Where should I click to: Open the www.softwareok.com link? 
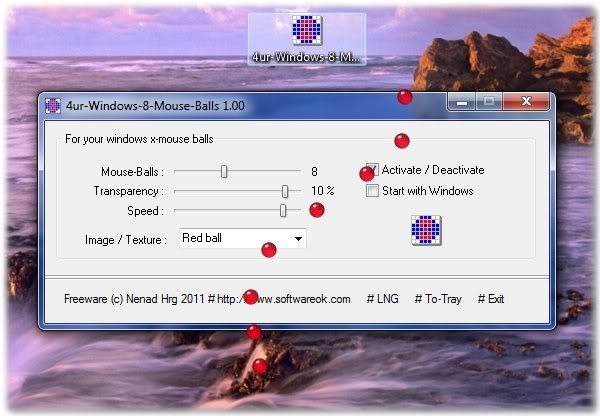(284, 299)
